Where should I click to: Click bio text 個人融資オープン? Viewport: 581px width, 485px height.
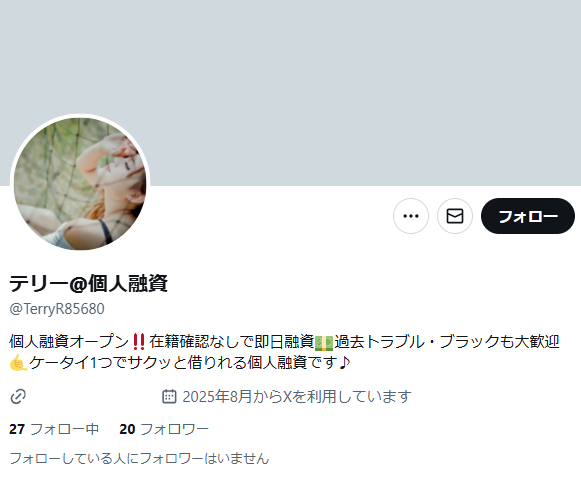(x=69, y=342)
